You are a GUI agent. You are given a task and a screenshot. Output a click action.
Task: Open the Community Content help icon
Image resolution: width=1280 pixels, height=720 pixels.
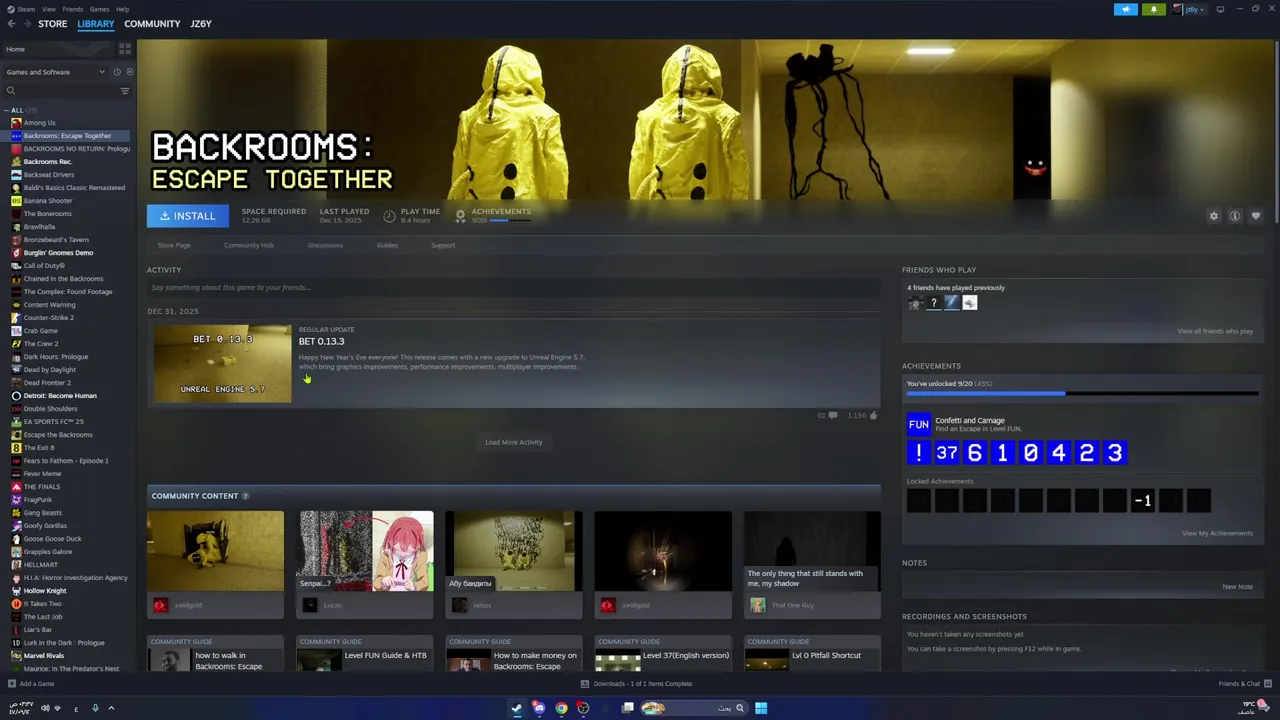(245, 496)
